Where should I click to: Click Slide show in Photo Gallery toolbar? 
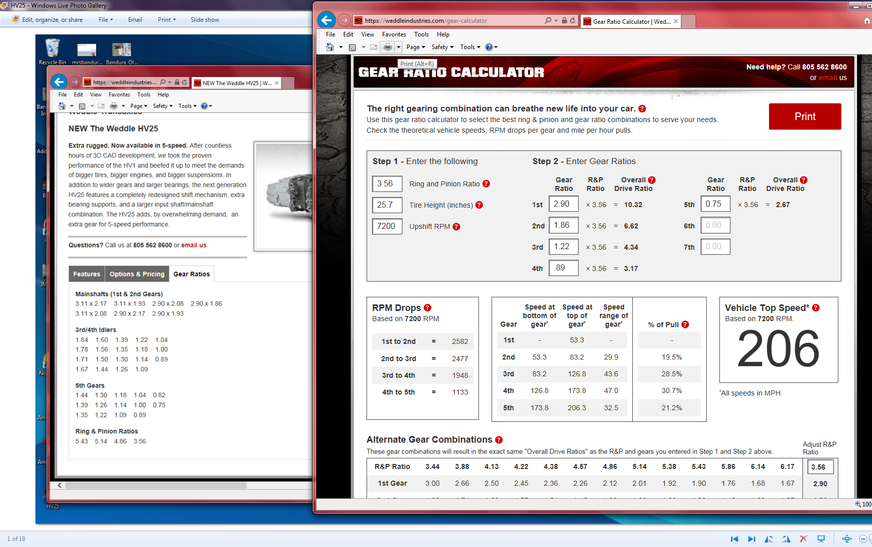205,19
